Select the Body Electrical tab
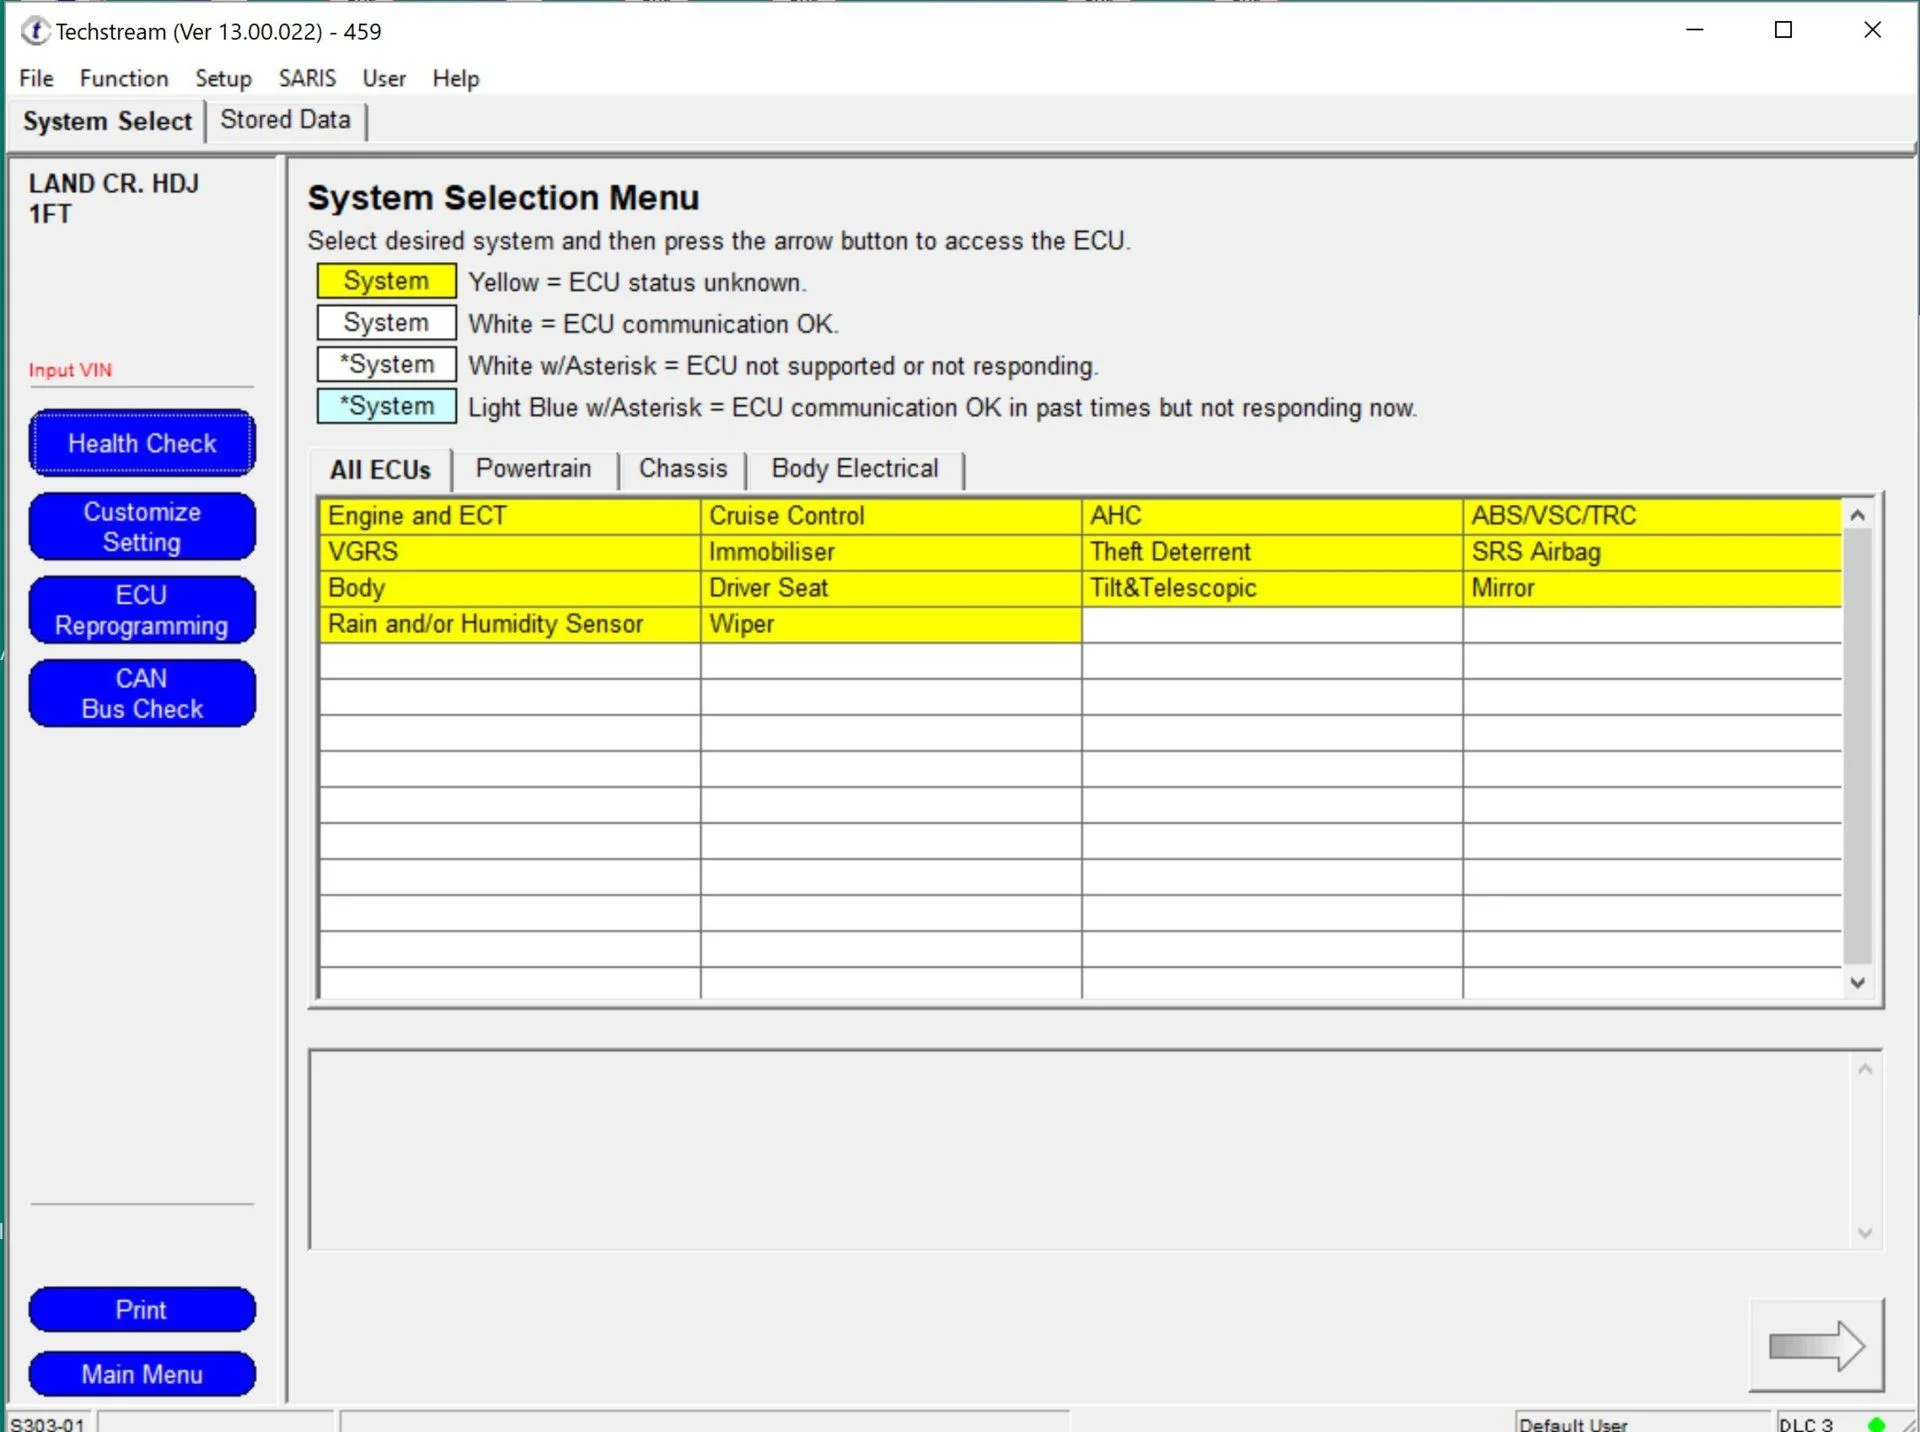The height and width of the screenshot is (1432, 1920). 855,469
